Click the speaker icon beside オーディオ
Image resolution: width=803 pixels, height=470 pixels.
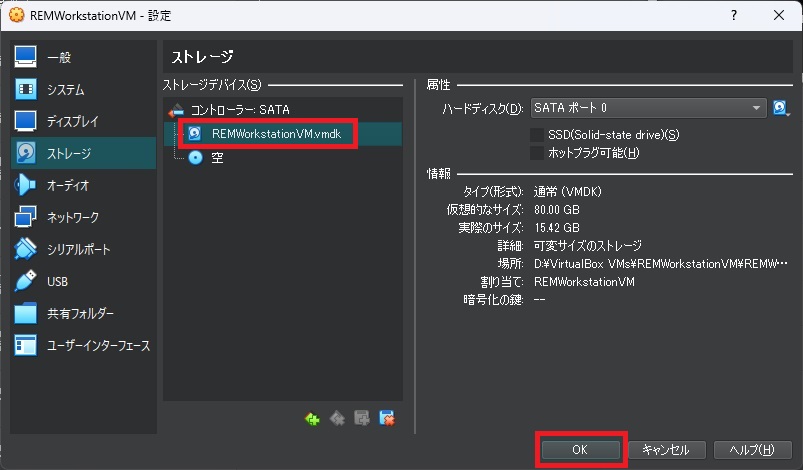click(x=25, y=185)
